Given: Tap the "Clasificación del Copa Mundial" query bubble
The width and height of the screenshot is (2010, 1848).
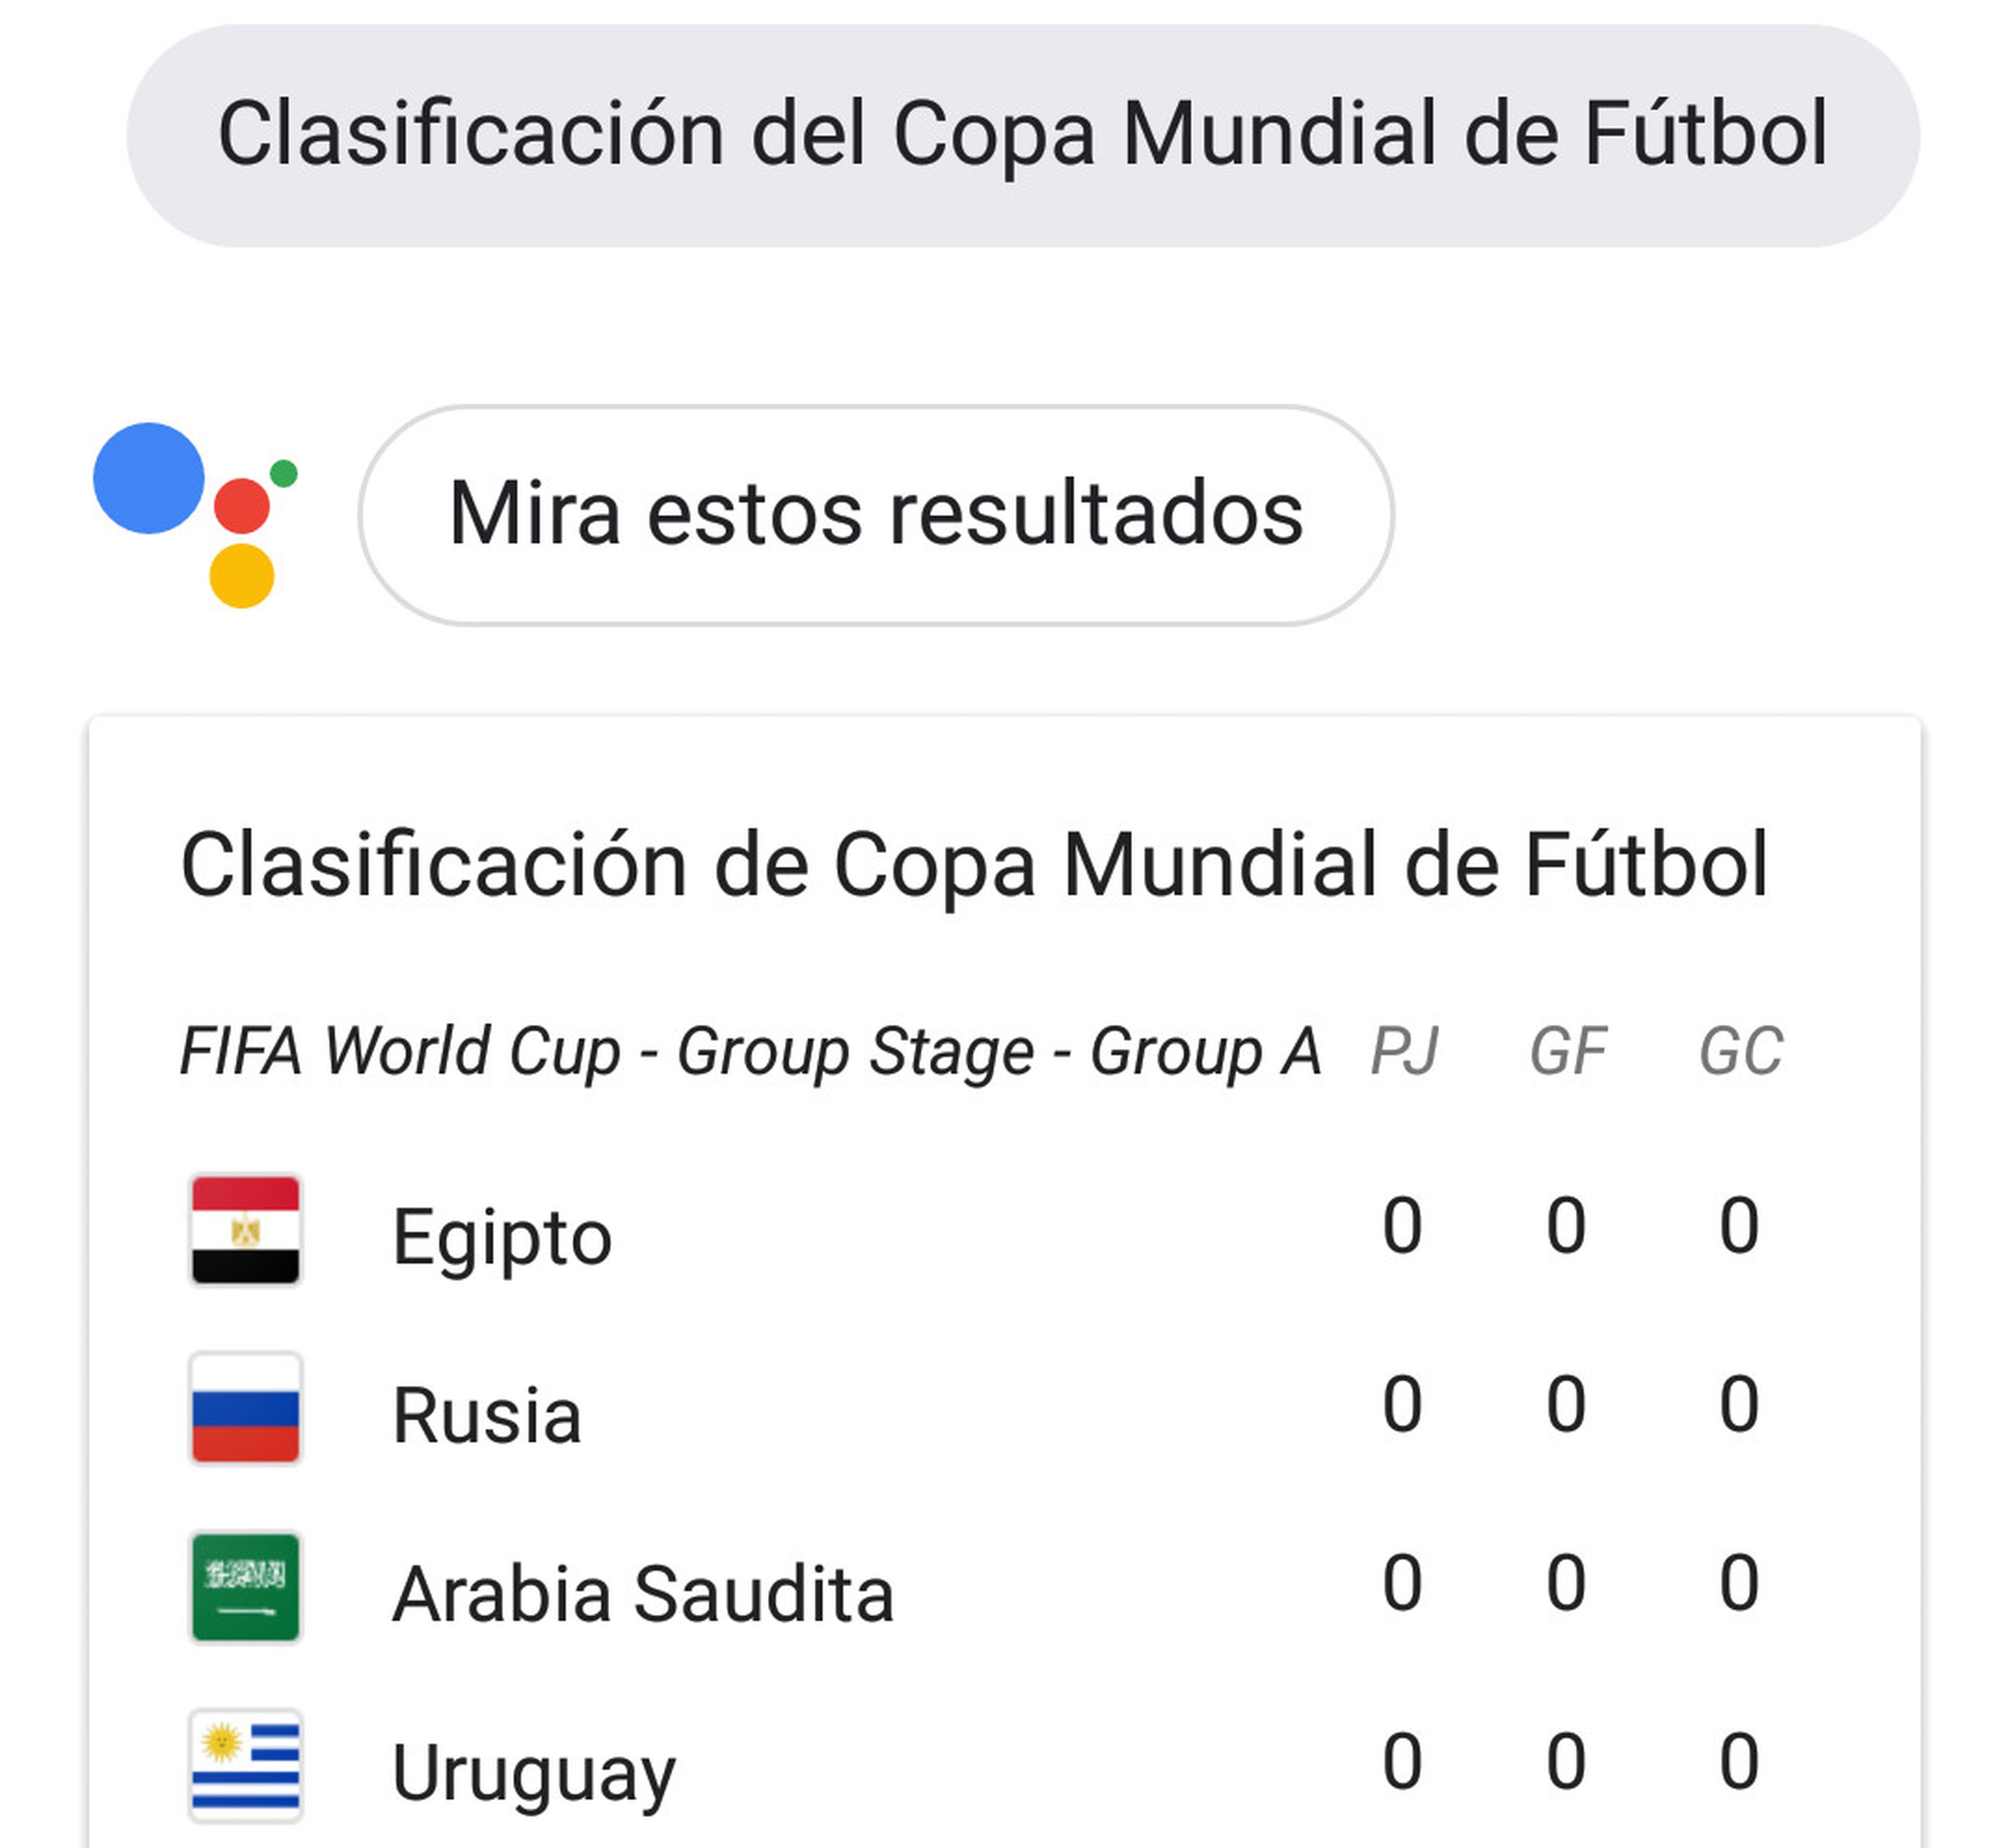Looking at the screenshot, I should 1022,135.
